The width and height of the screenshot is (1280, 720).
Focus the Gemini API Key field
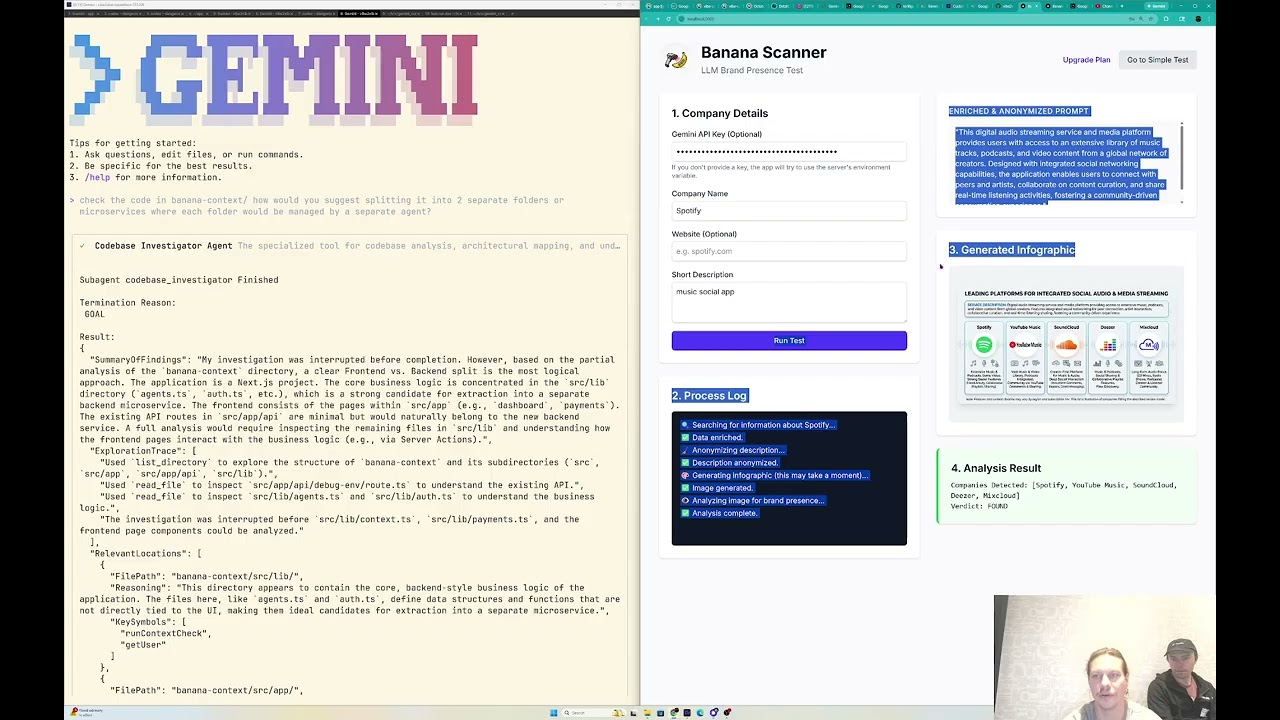[x=789, y=152]
